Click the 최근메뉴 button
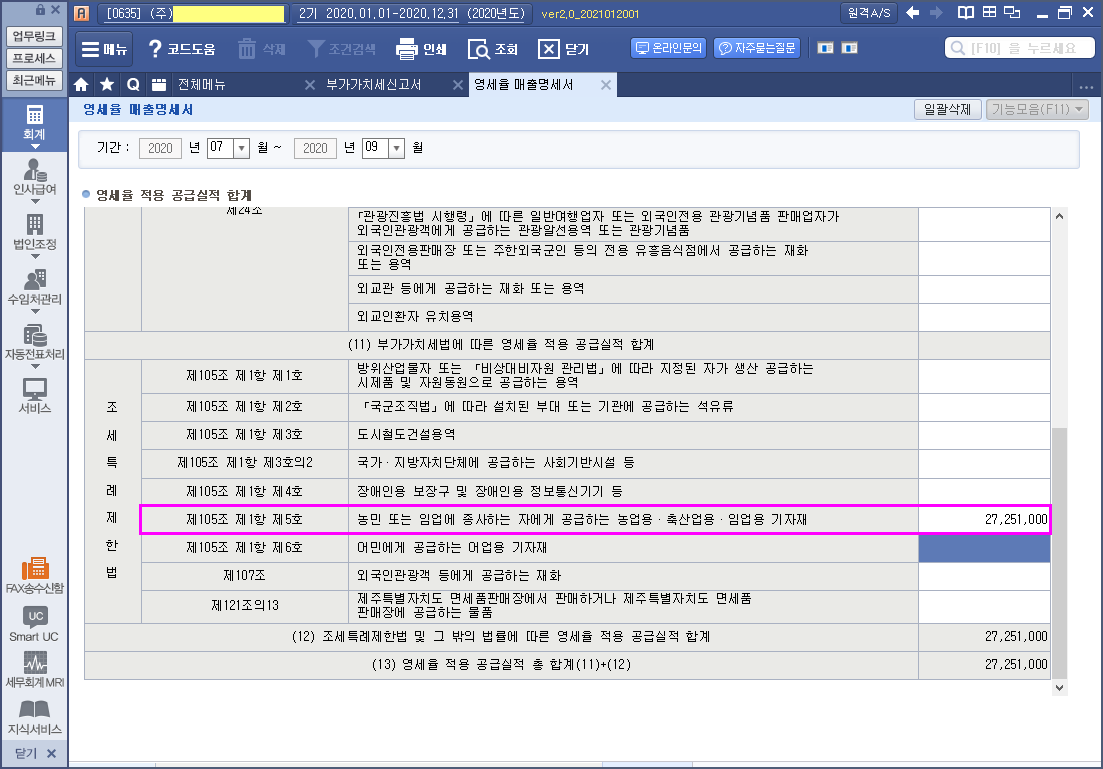Viewport: 1103px width, 769px height. click(34, 80)
